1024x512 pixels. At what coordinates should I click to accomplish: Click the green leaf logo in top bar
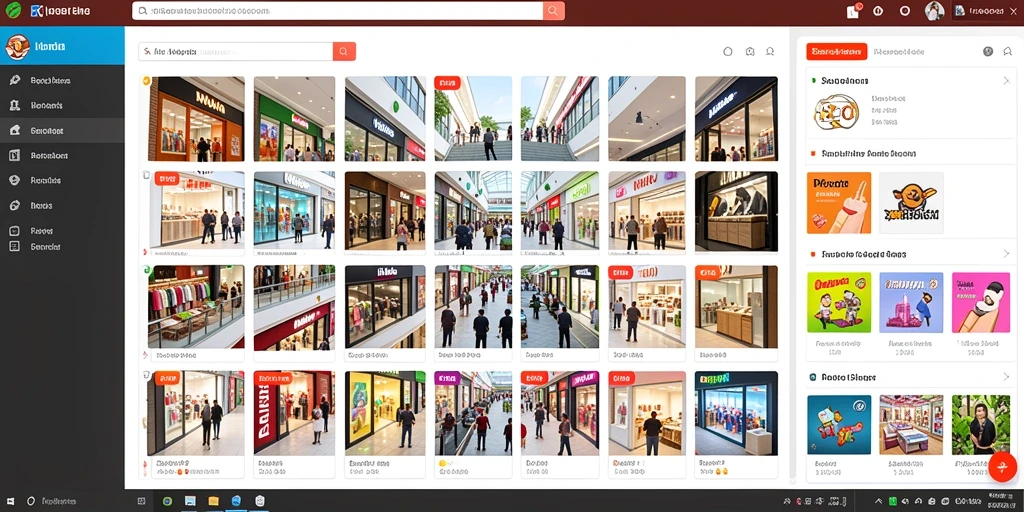click(13, 10)
